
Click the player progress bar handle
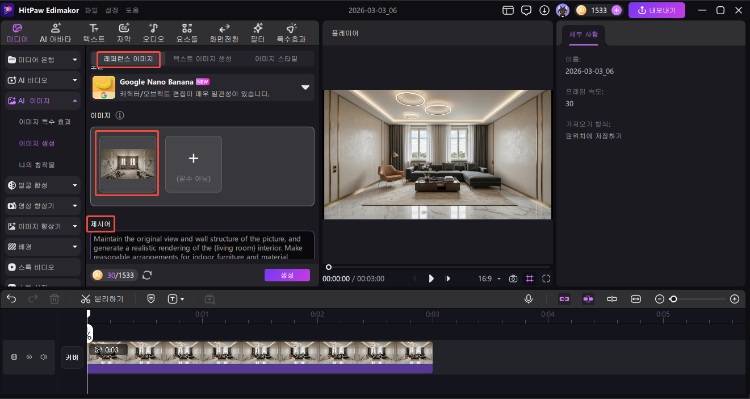coord(329,267)
